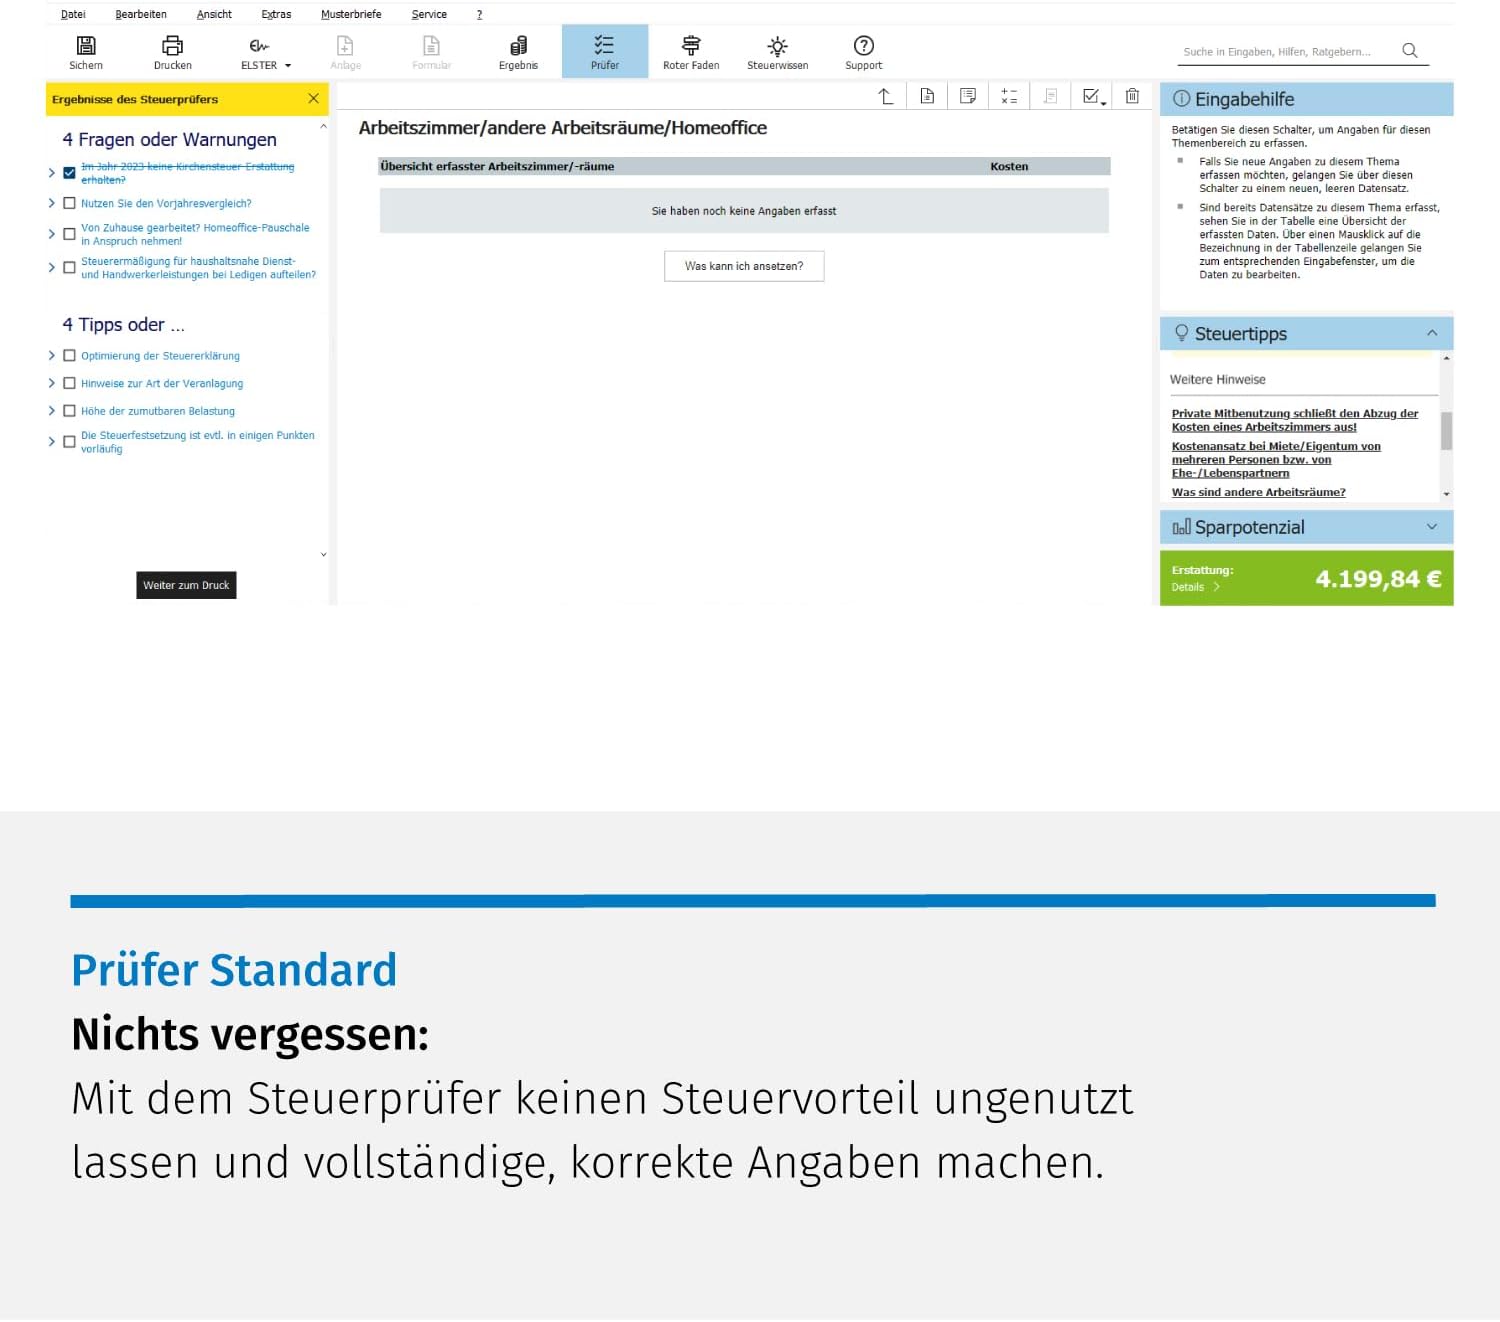
Task: Expand Optimierung der Steuererklärung chevron
Action: (x=51, y=355)
